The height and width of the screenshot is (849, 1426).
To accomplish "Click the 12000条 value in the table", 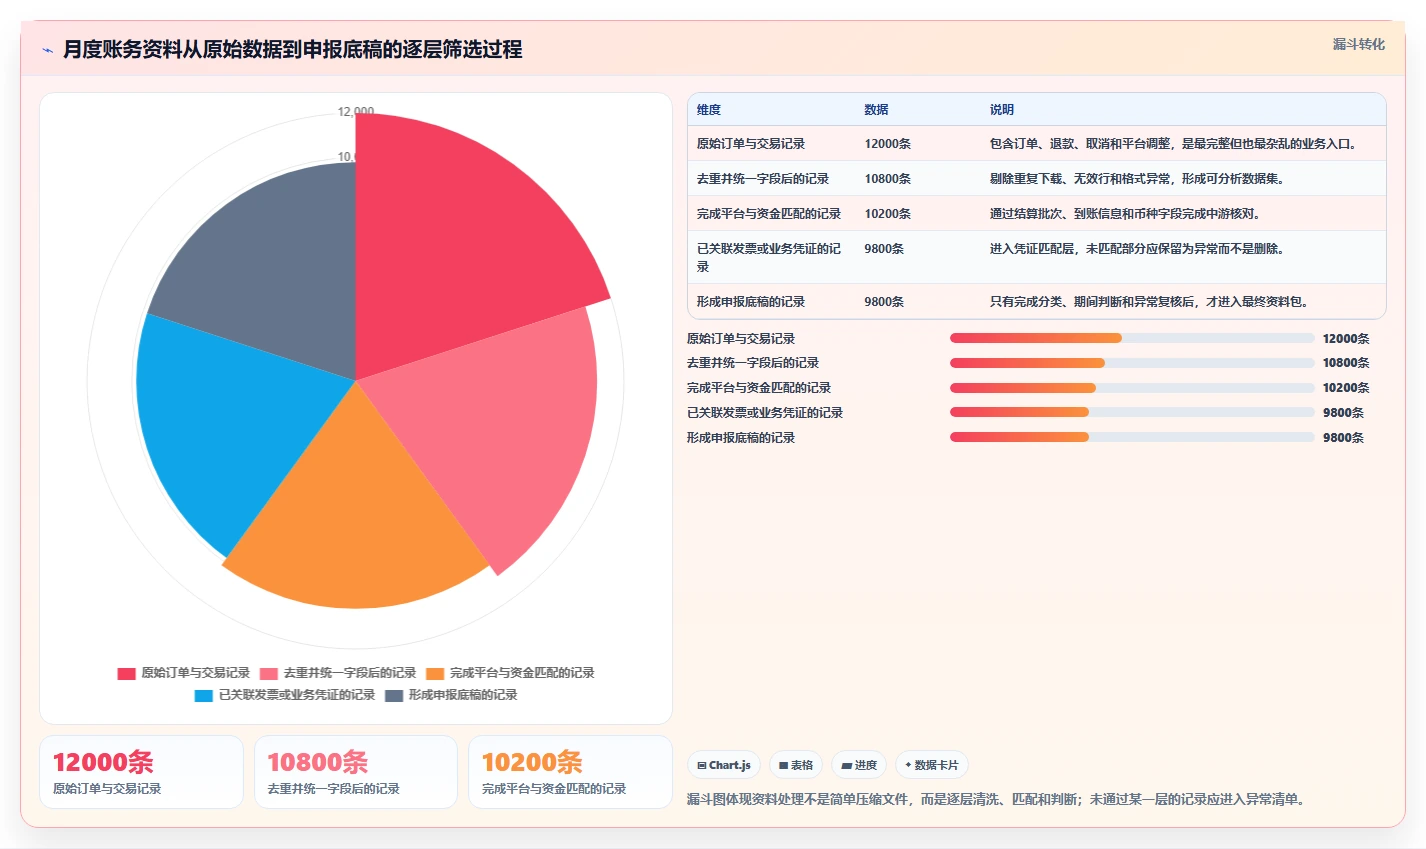I will [x=888, y=144].
